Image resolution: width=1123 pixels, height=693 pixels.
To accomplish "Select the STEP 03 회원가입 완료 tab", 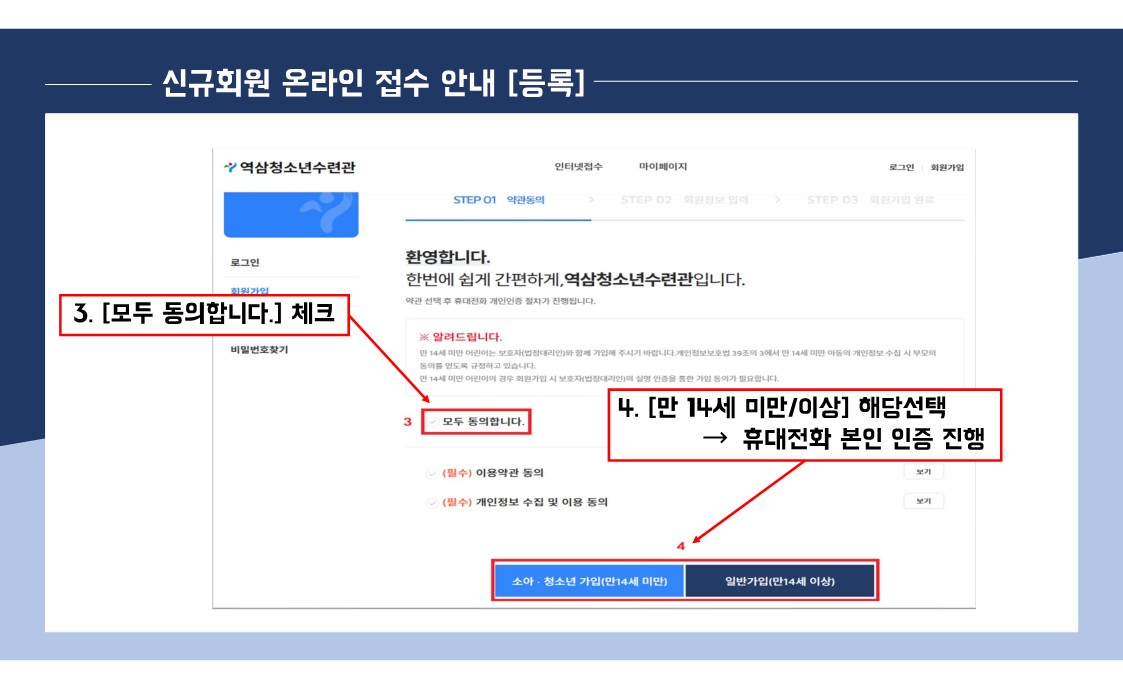I will pyautogui.click(x=870, y=200).
